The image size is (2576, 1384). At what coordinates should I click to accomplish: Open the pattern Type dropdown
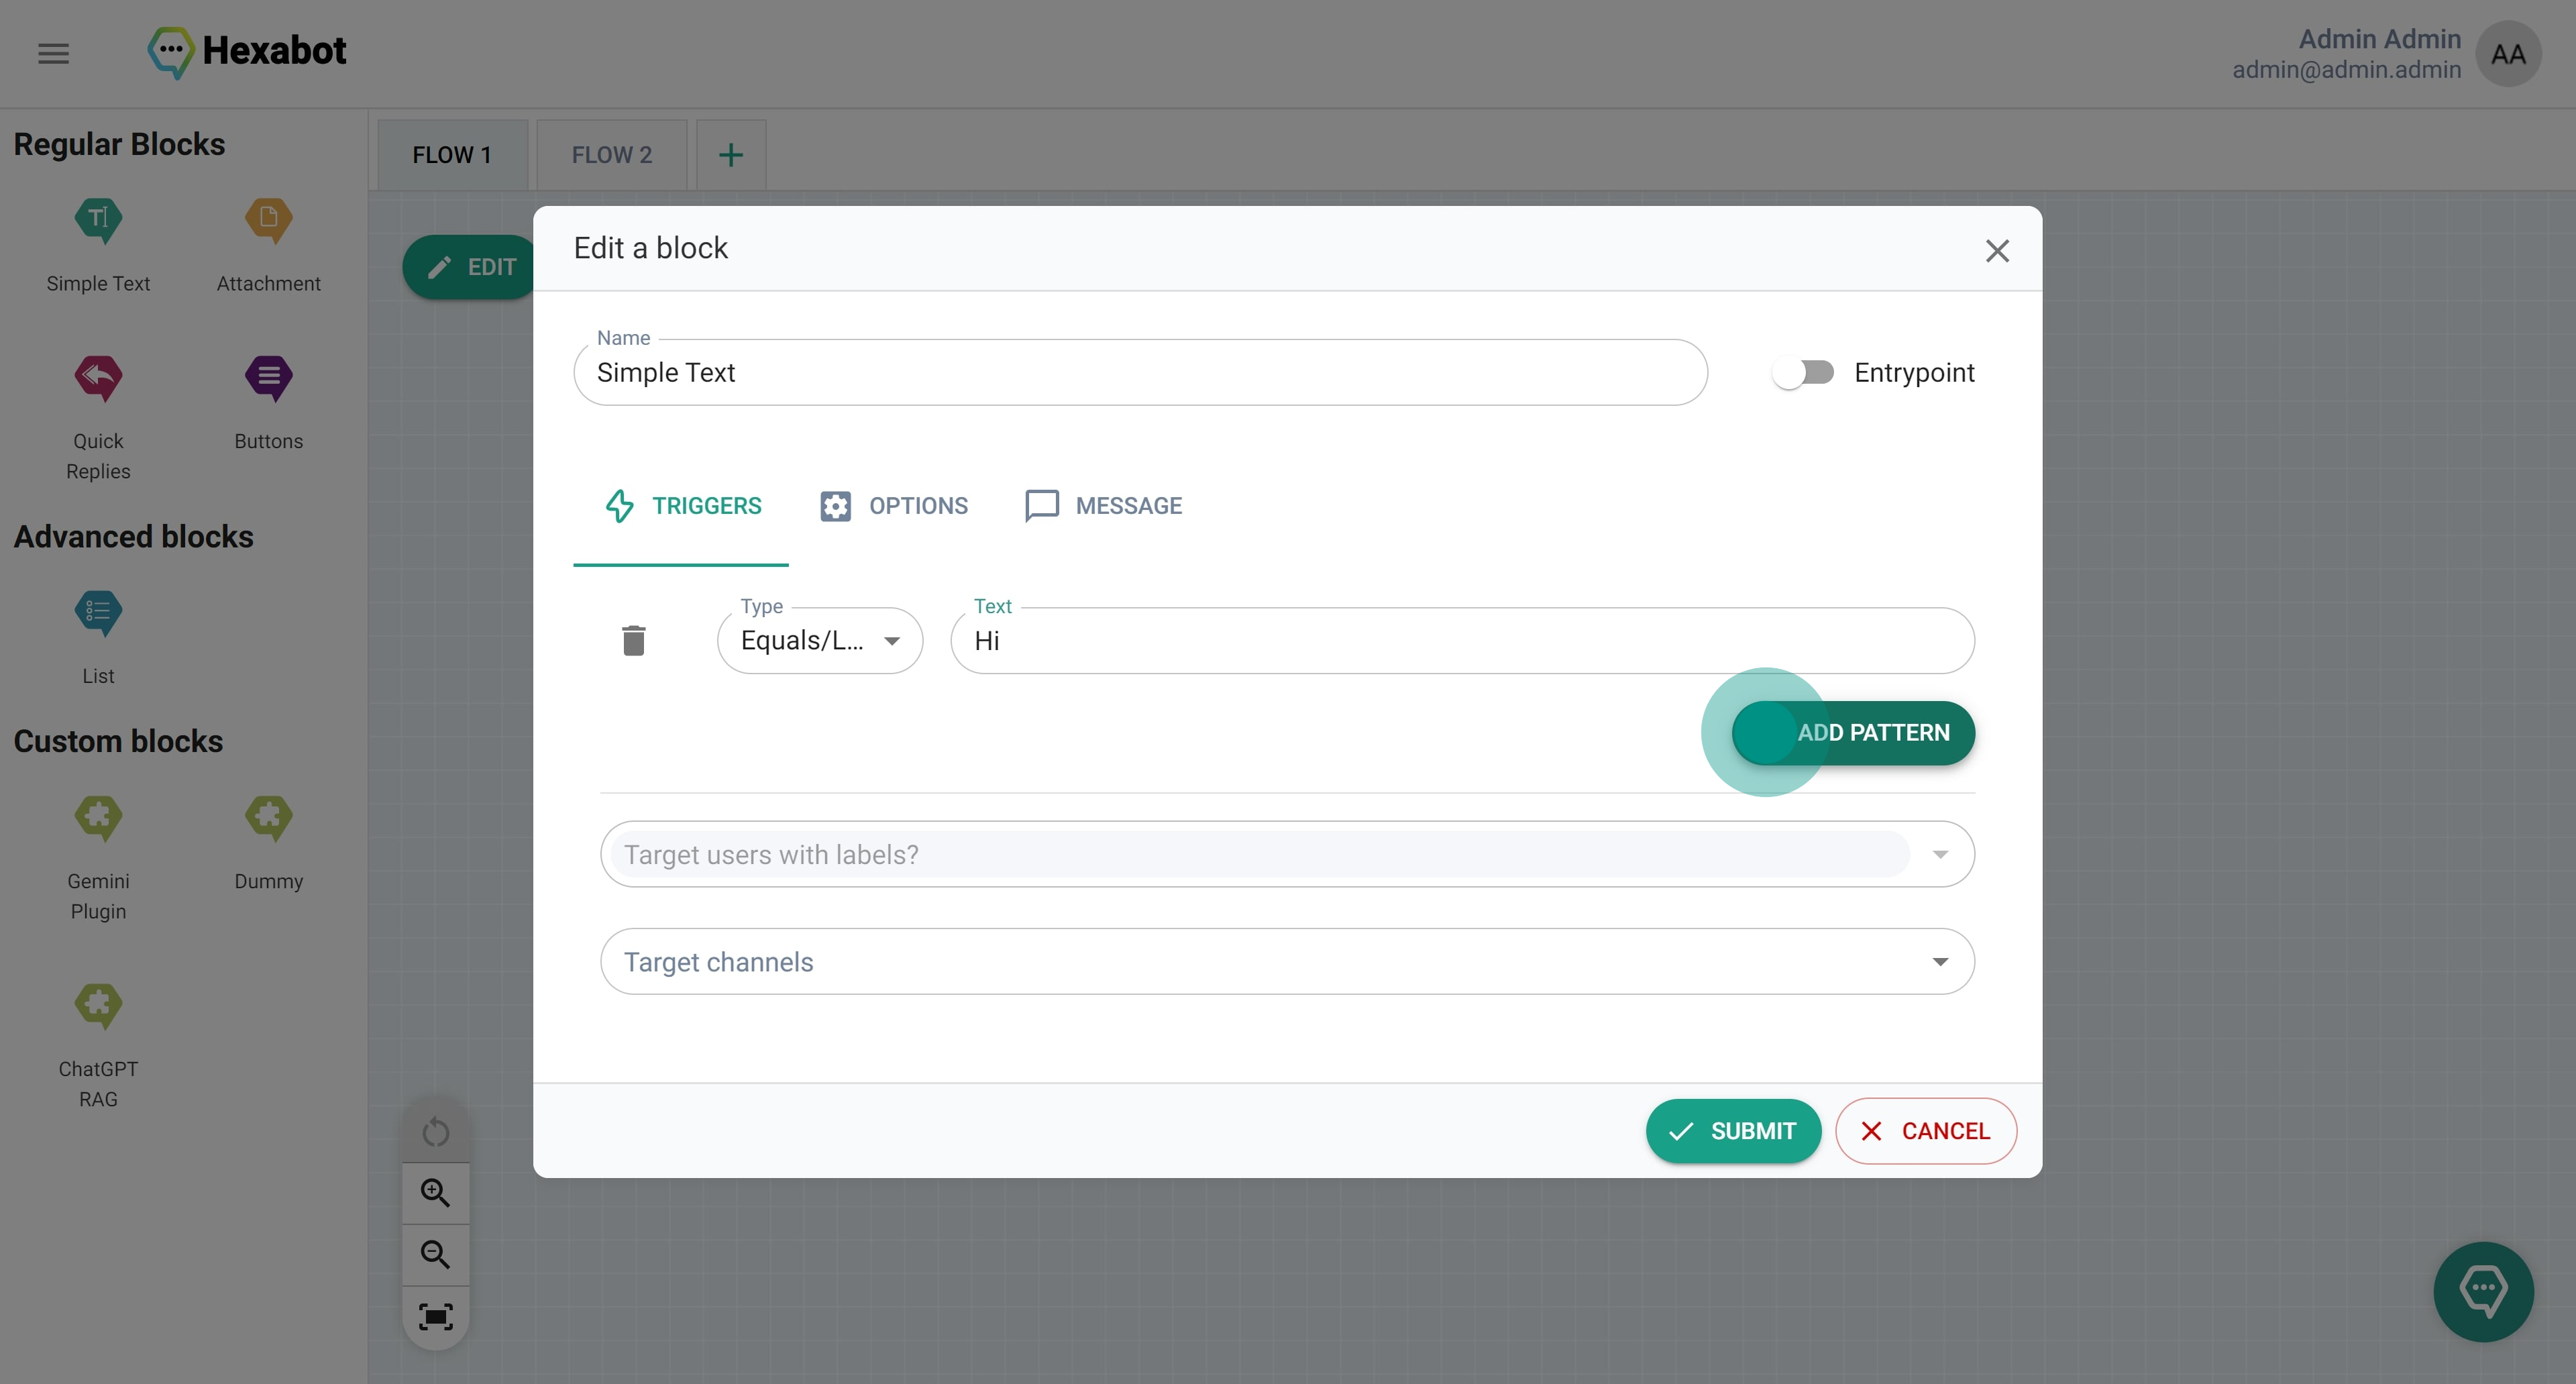click(819, 641)
